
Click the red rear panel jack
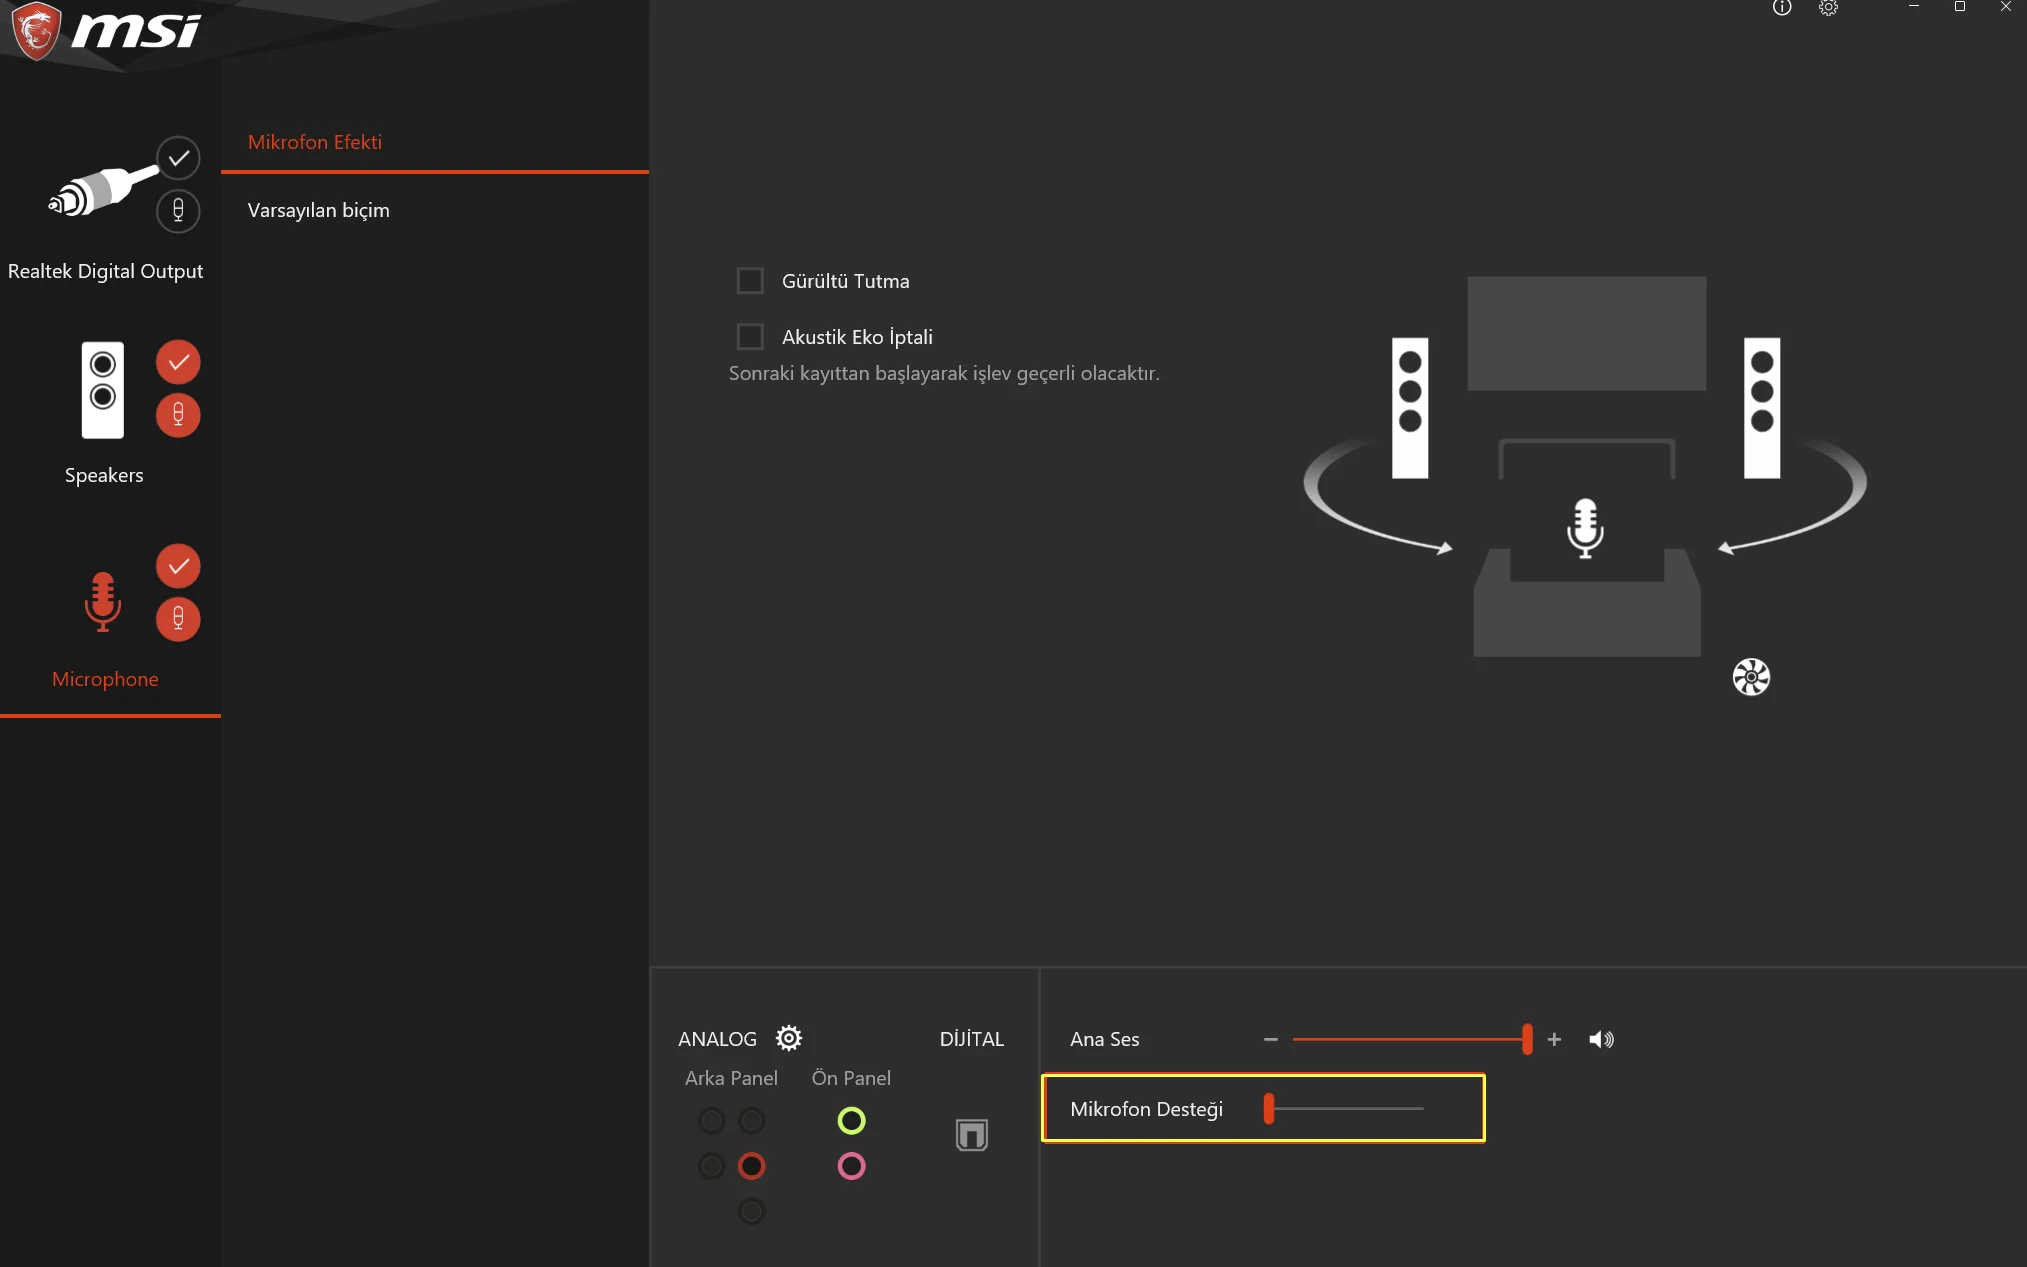tap(751, 1166)
